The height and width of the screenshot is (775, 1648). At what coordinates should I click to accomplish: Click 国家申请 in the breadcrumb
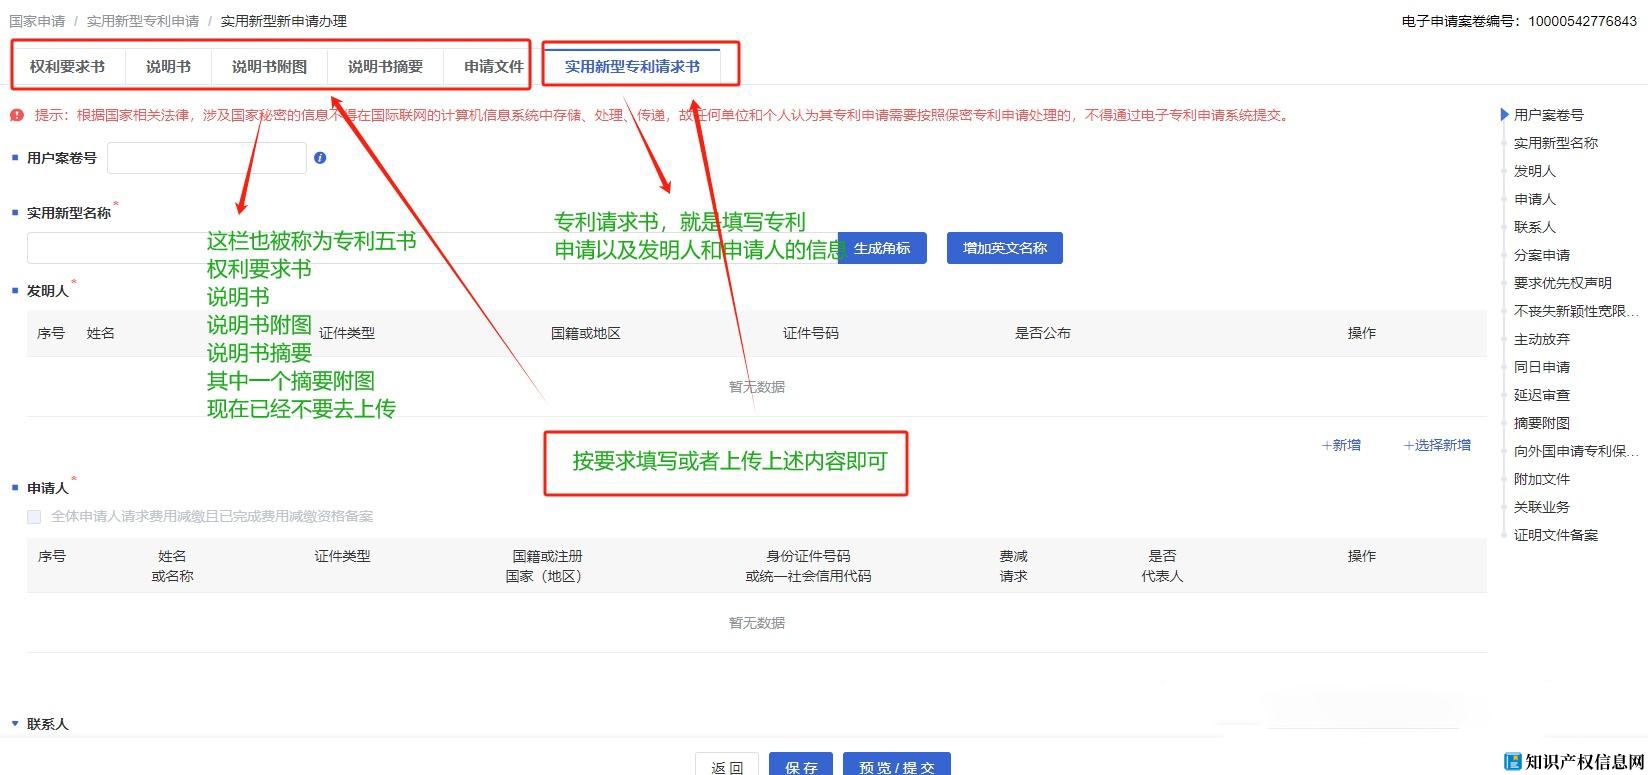[37, 21]
